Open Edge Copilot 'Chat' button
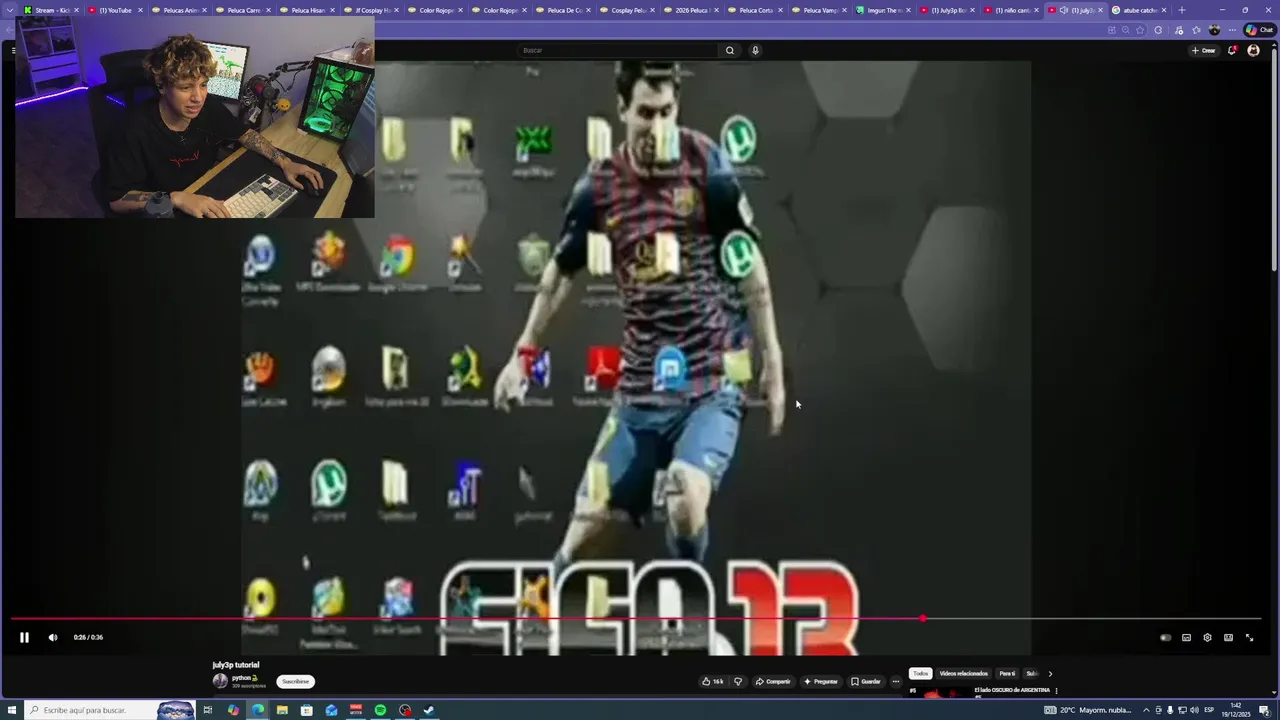Viewport: 1280px width, 720px height. coord(1259,30)
